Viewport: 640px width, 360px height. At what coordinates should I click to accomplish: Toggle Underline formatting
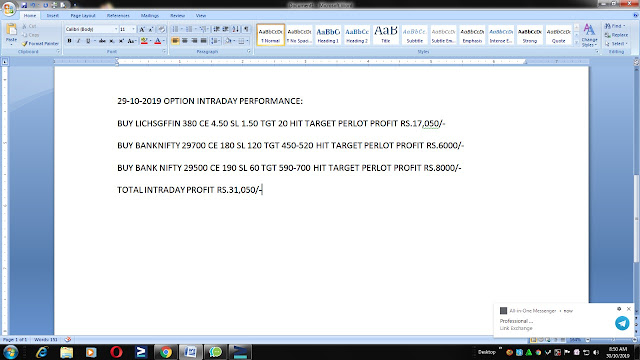coord(88,41)
